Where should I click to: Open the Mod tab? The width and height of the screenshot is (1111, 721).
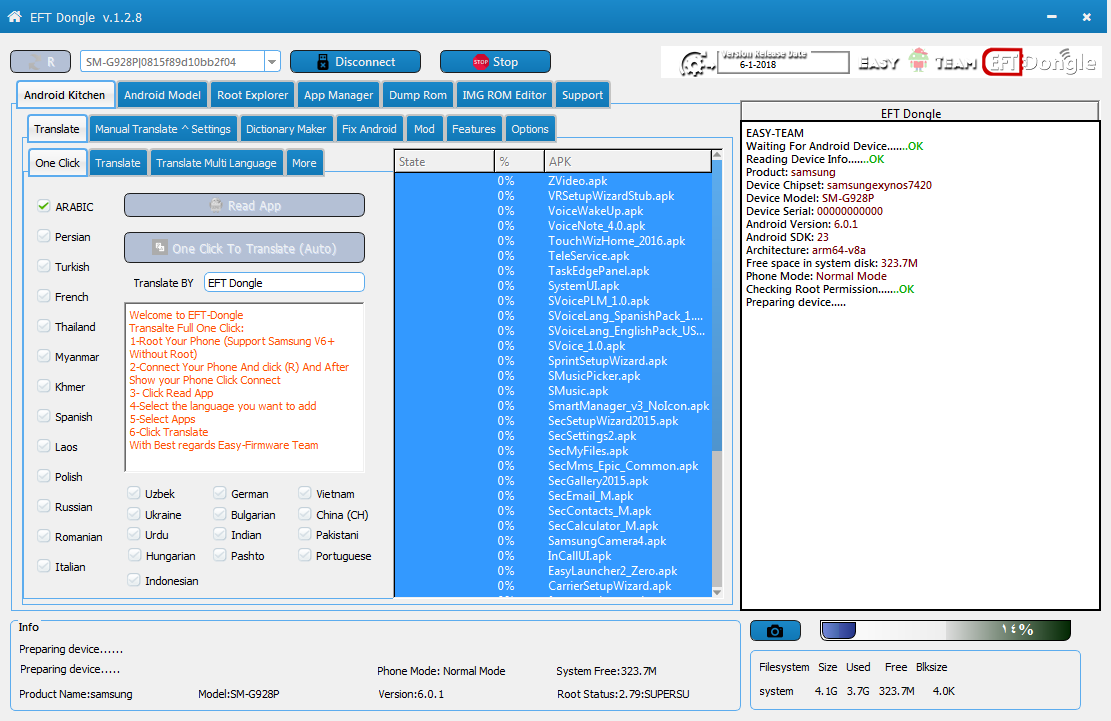point(424,129)
